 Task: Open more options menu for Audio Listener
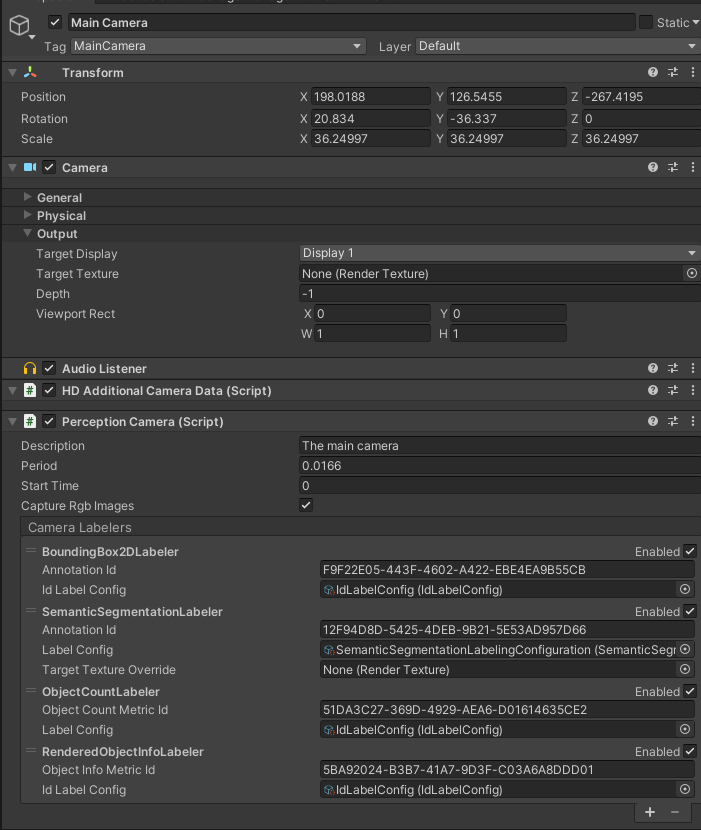(692, 369)
